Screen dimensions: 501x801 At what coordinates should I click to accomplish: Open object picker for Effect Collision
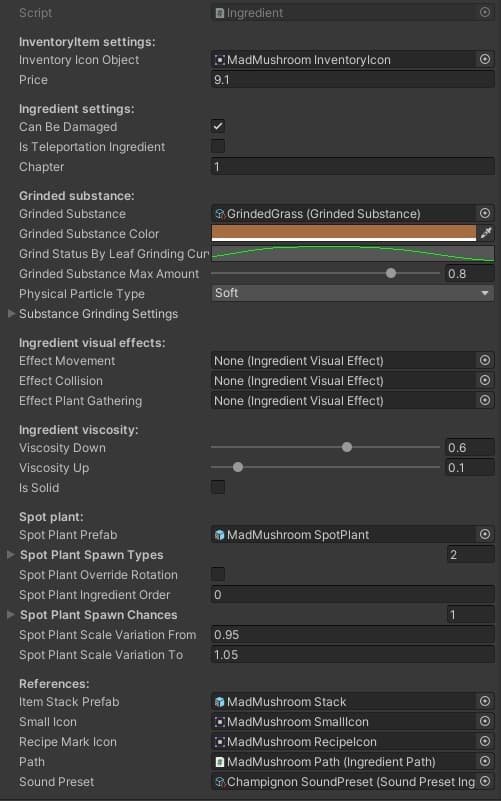tap(485, 380)
